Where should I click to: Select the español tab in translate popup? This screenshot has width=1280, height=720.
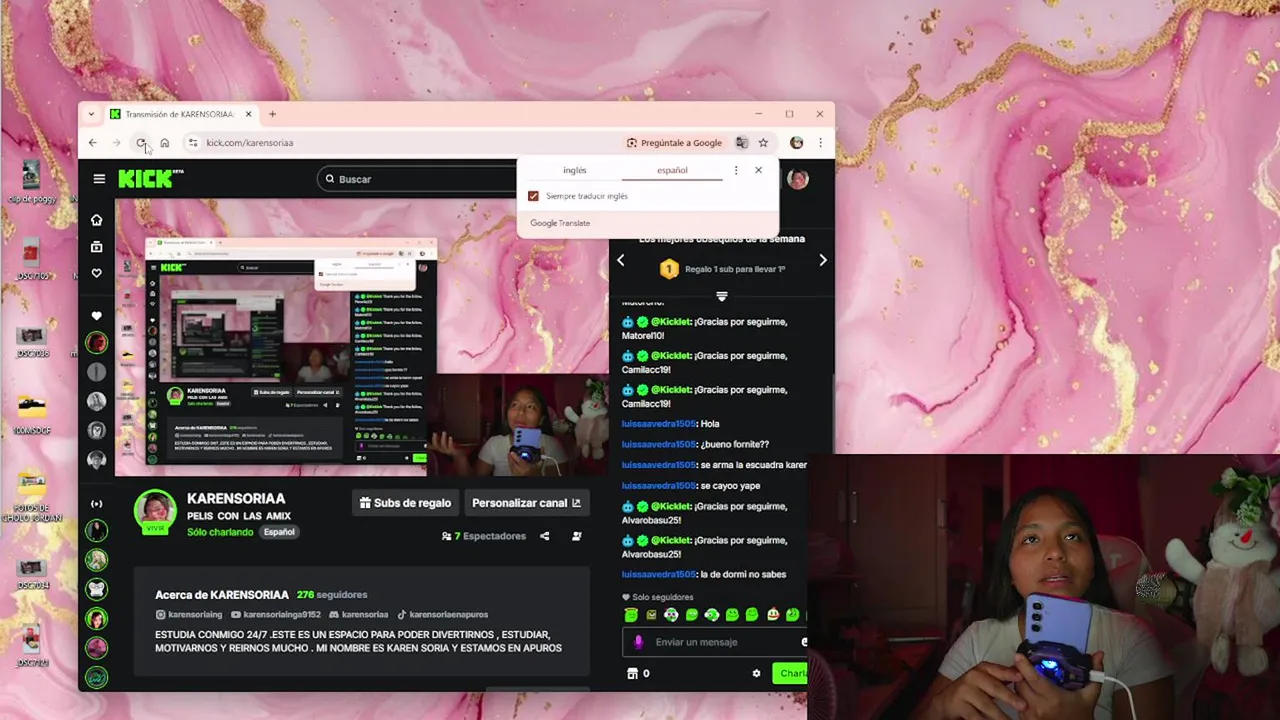672,170
